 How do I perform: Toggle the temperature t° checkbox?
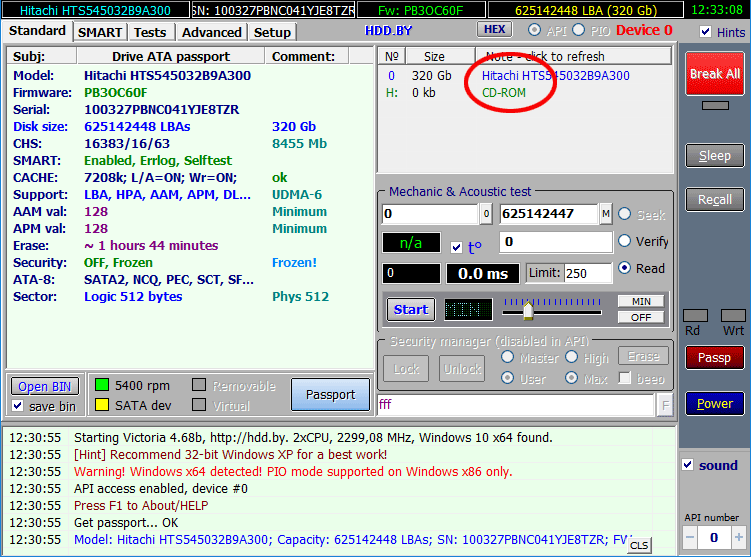tap(456, 247)
